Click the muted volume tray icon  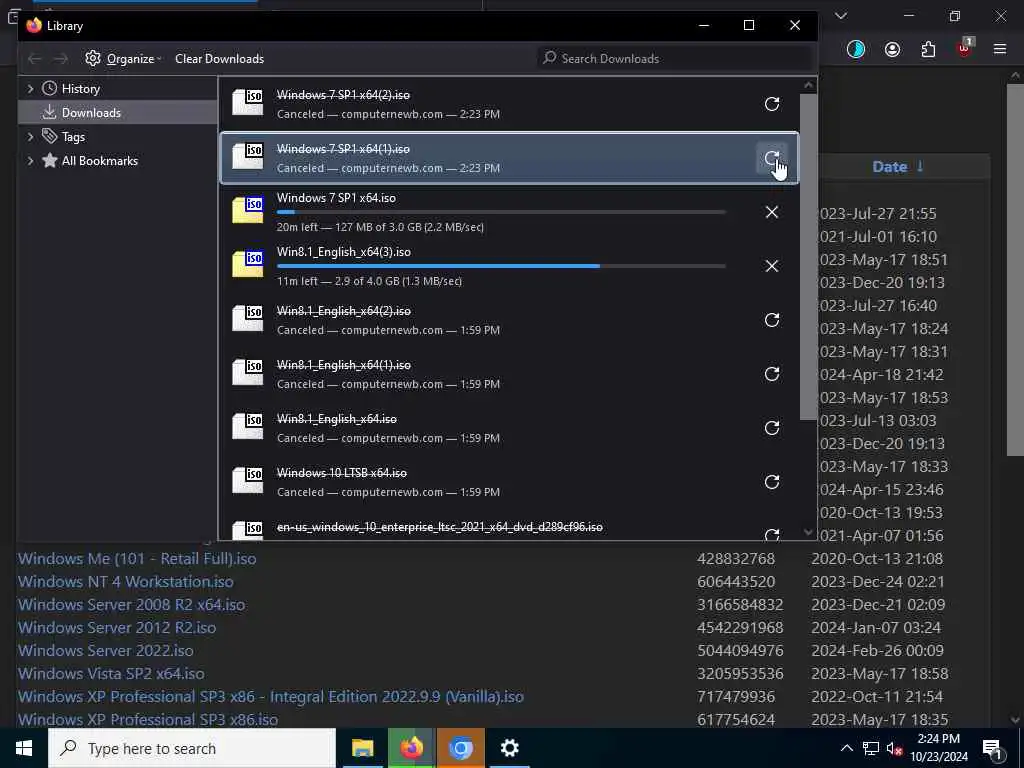pos(895,748)
